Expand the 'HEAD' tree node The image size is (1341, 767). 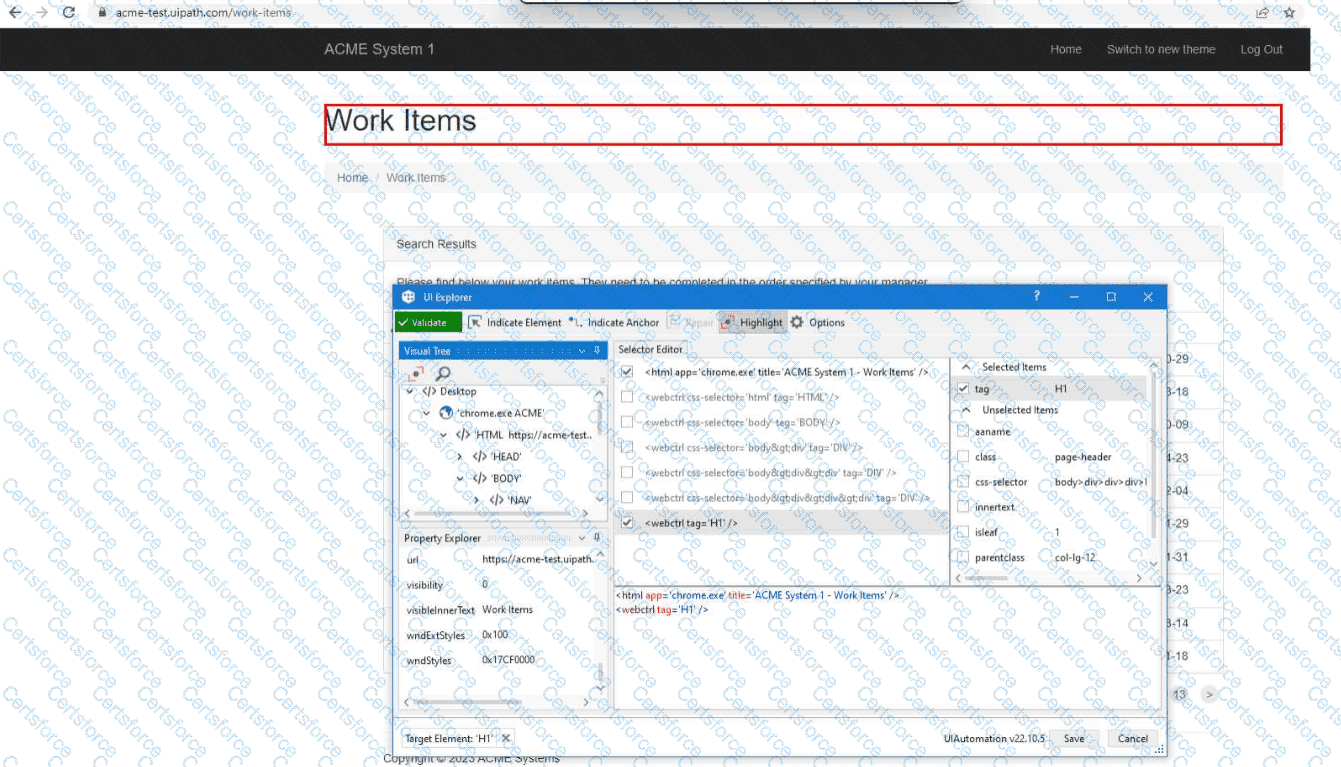[x=460, y=457]
